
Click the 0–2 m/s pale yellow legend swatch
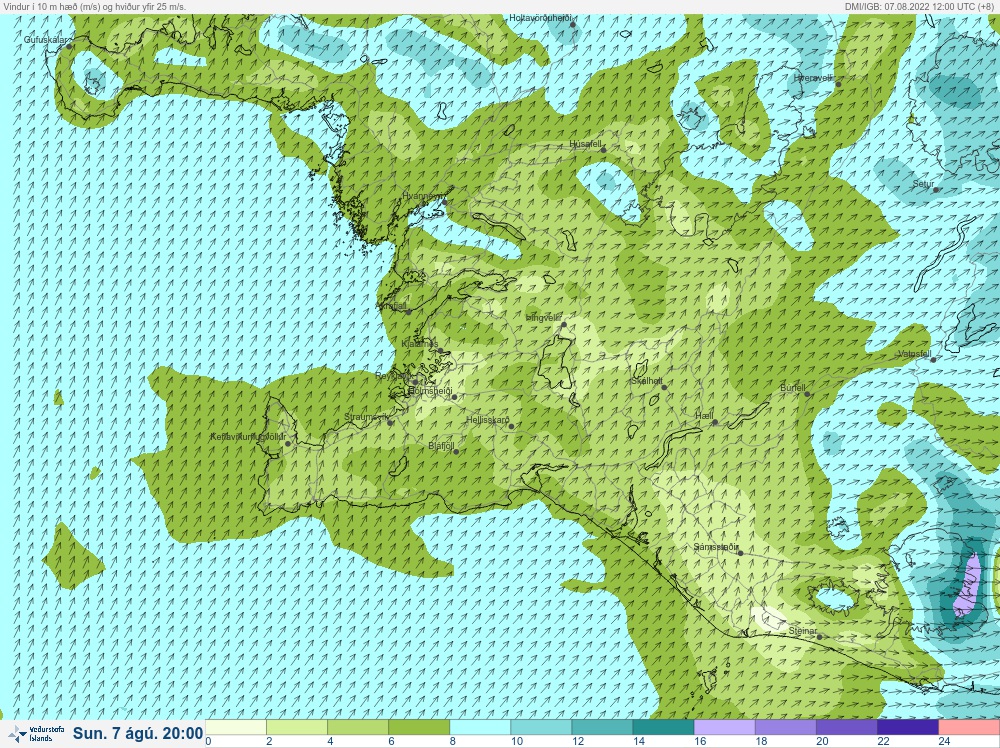(236, 728)
